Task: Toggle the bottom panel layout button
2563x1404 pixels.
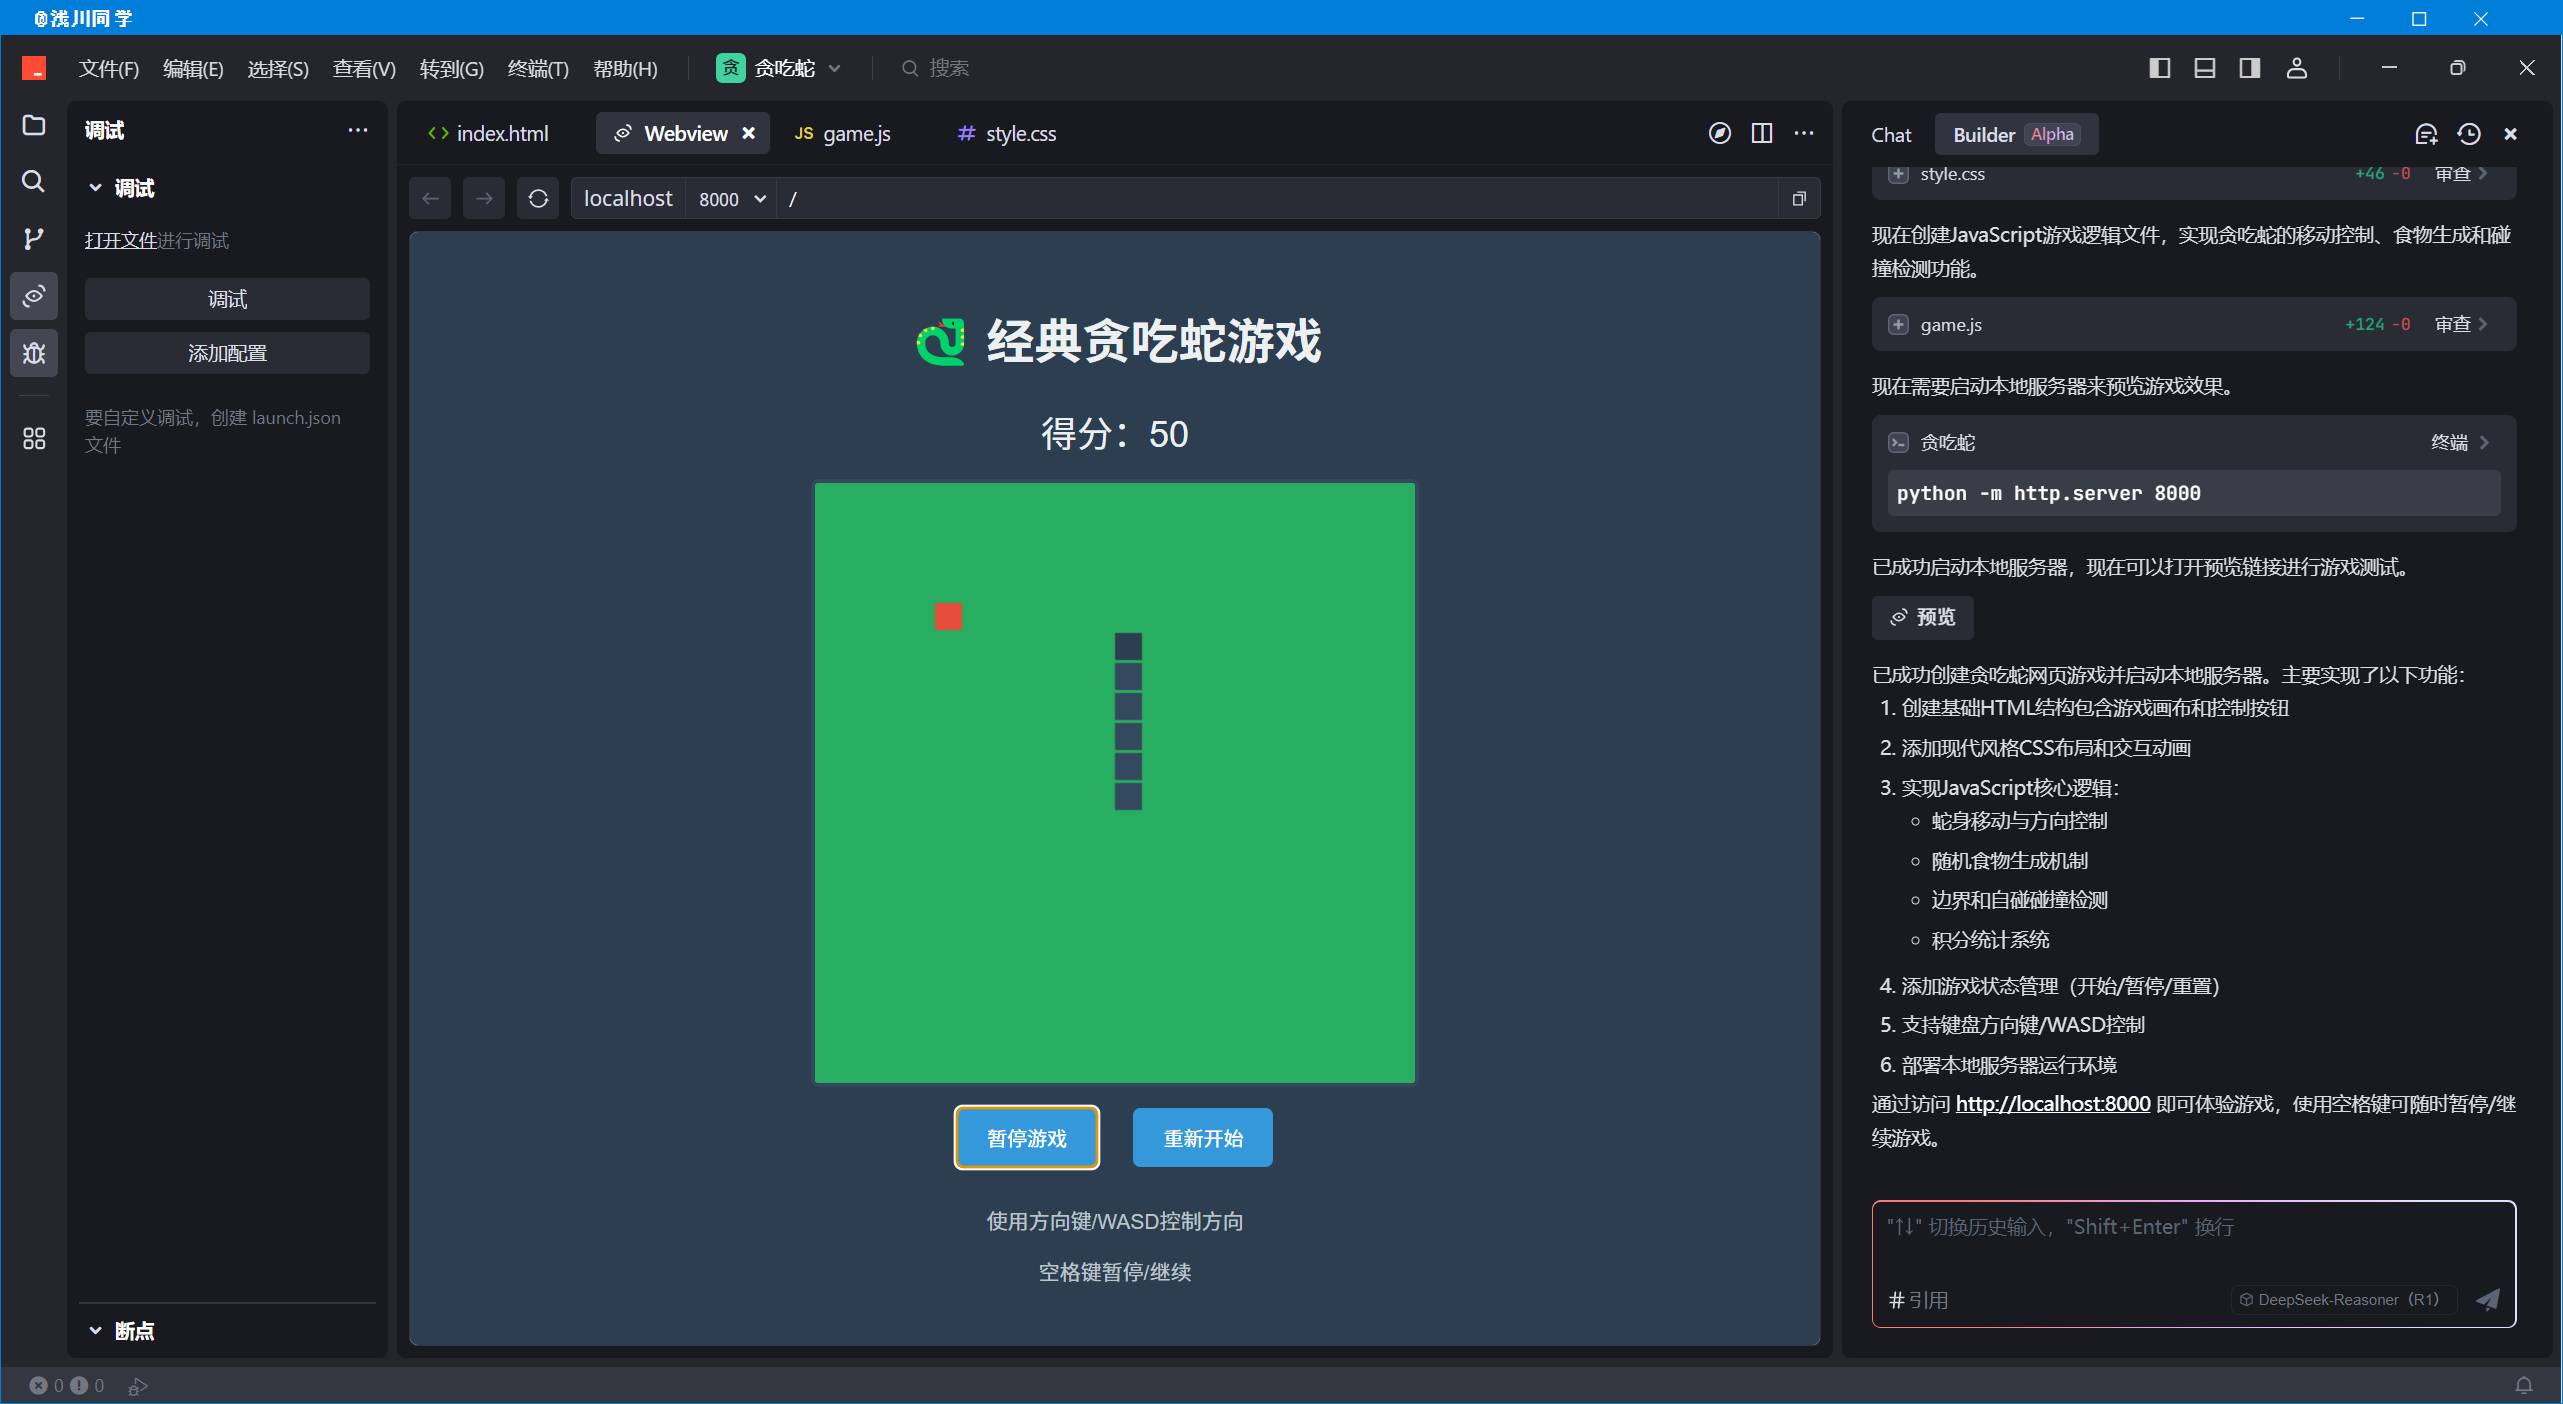Action: click(x=2205, y=68)
